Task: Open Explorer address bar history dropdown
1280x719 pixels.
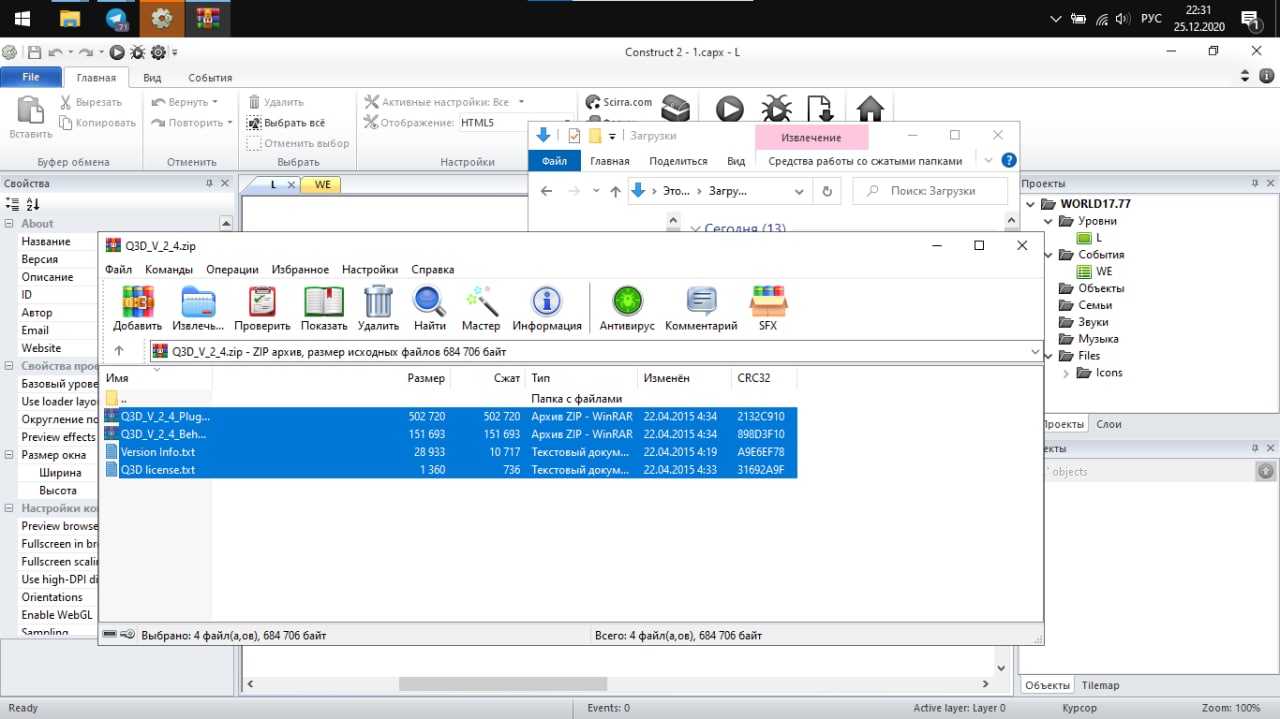Action: pos(798,191)
